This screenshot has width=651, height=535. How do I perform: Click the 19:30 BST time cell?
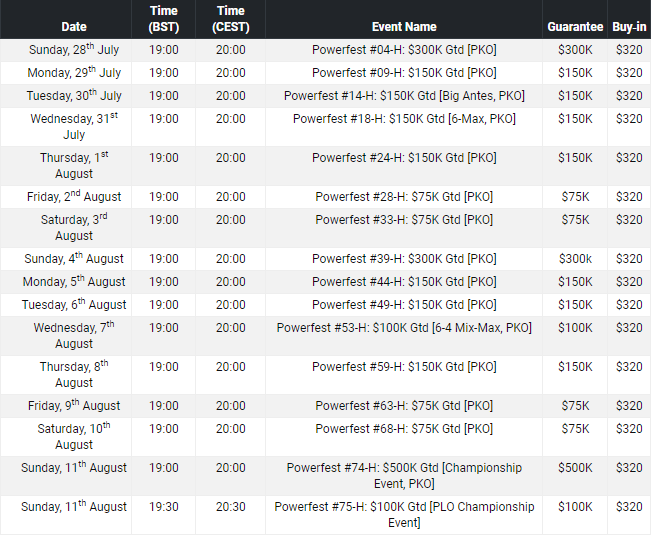[x=163, y=507]
